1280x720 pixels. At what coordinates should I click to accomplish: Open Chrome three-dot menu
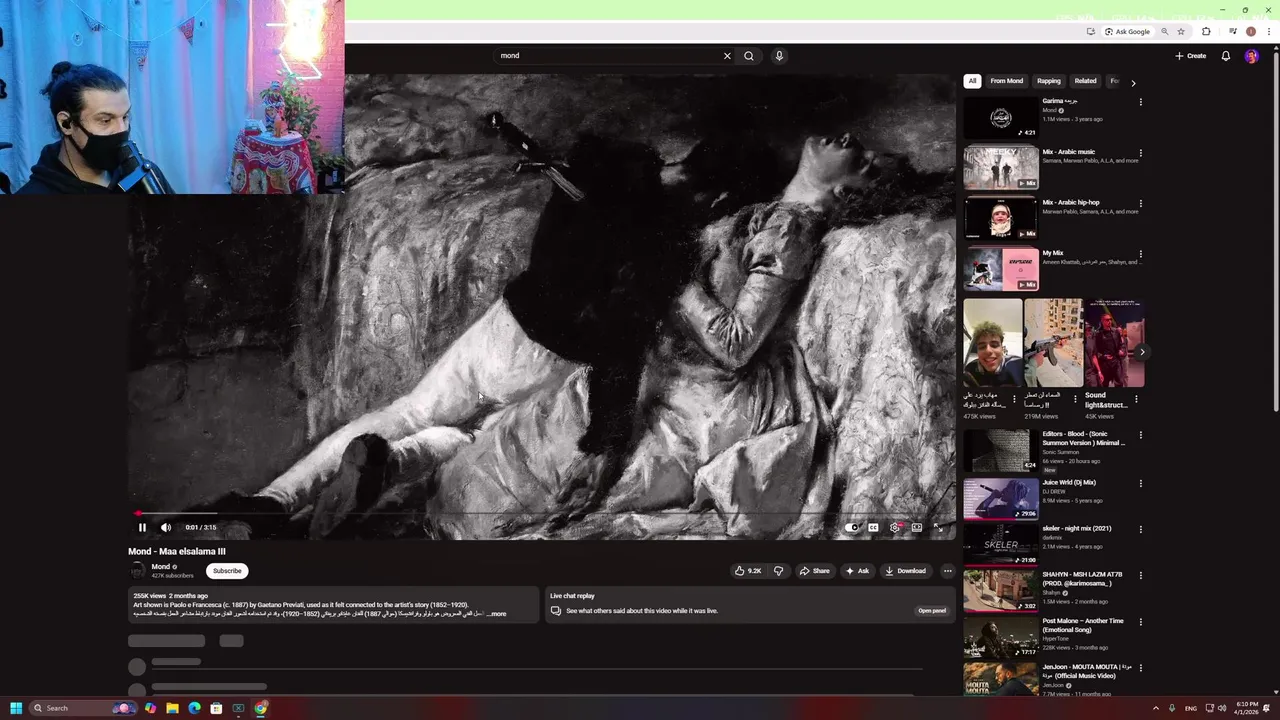(x=1269, y=32)
